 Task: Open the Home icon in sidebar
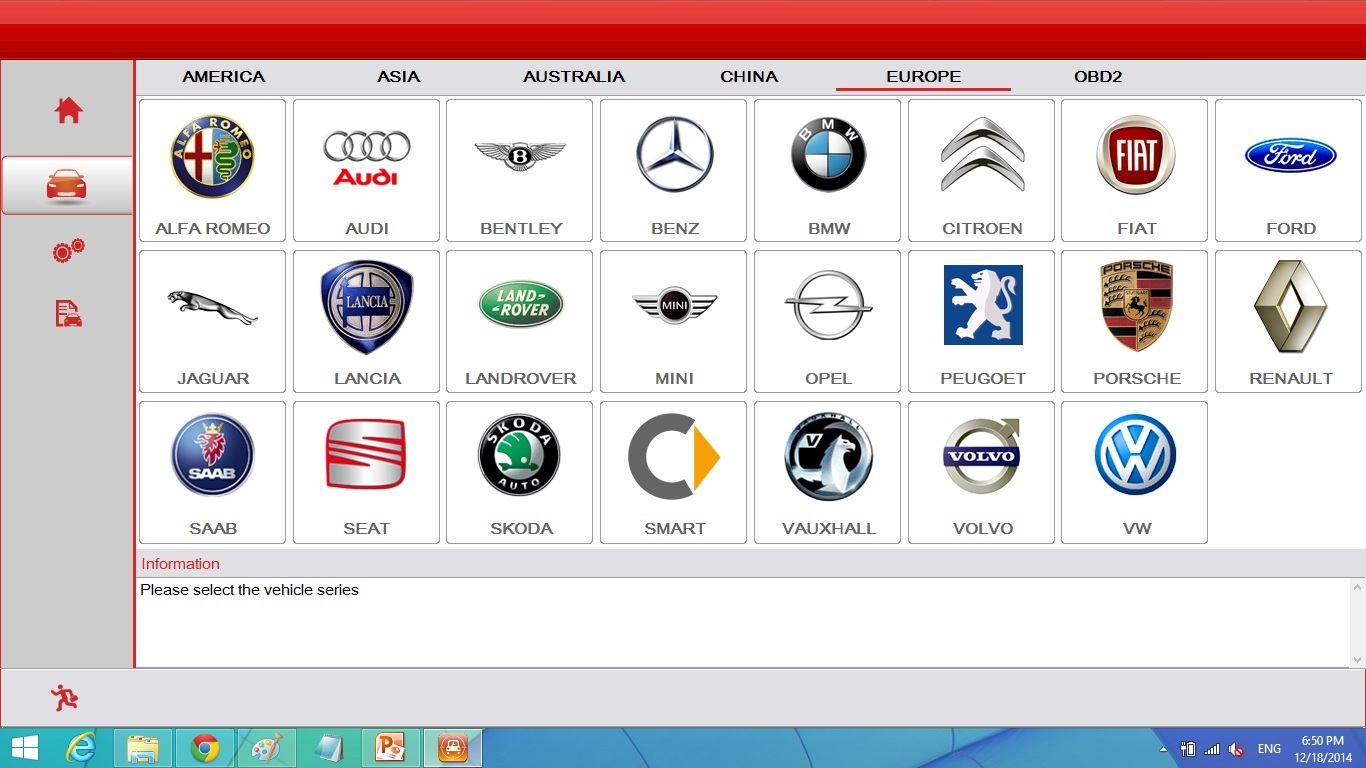(x=68, y=110)
